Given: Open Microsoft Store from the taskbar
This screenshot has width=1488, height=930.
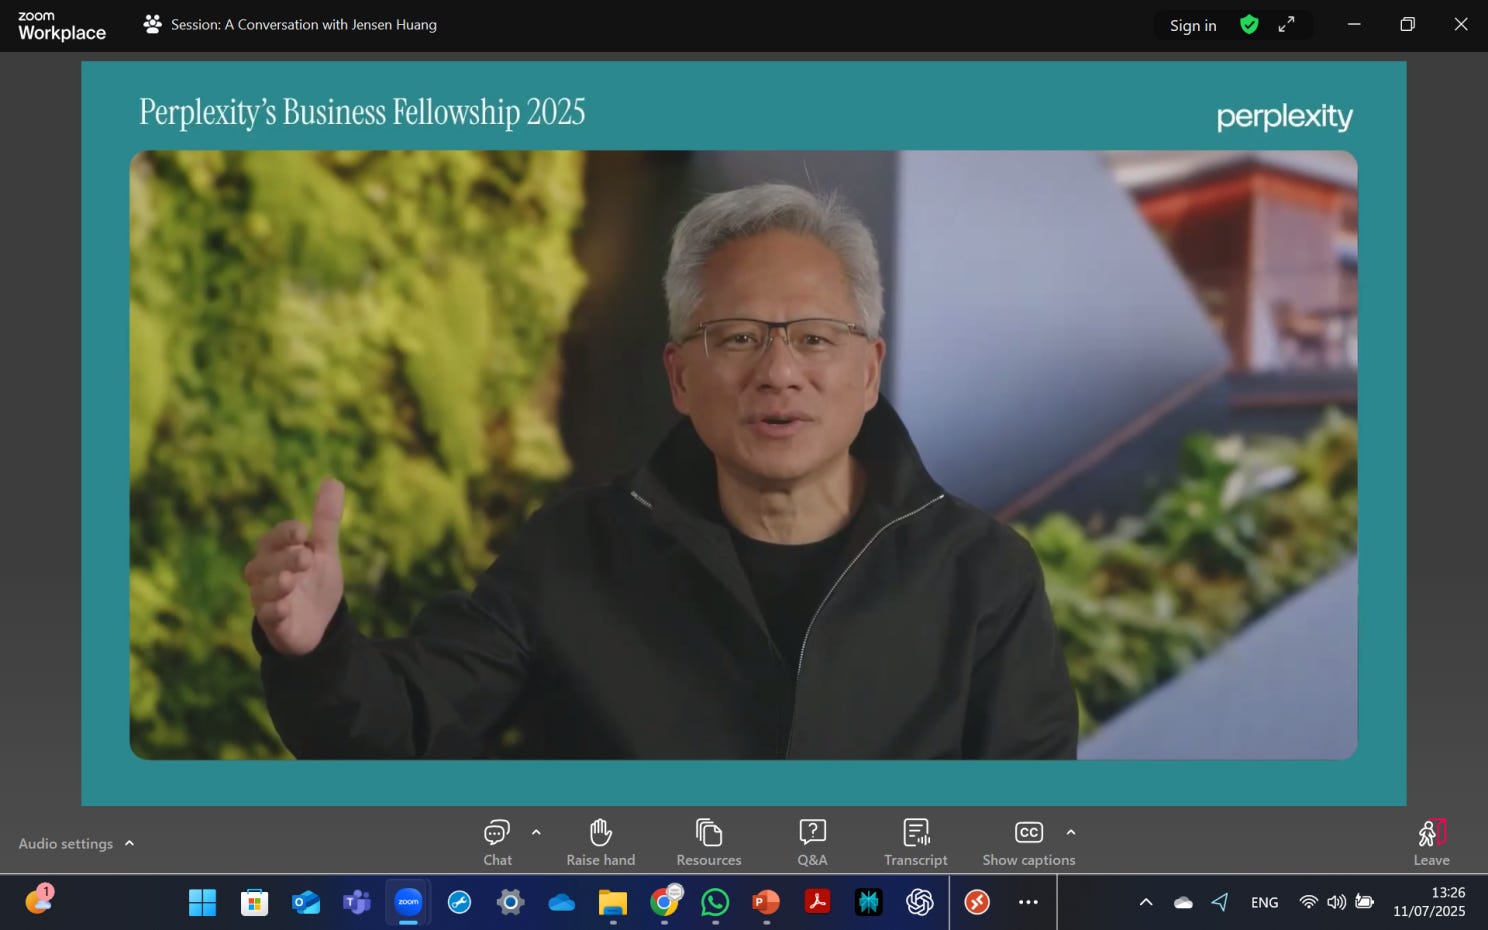Looking at the screenshot, I should tap(254, 903).
